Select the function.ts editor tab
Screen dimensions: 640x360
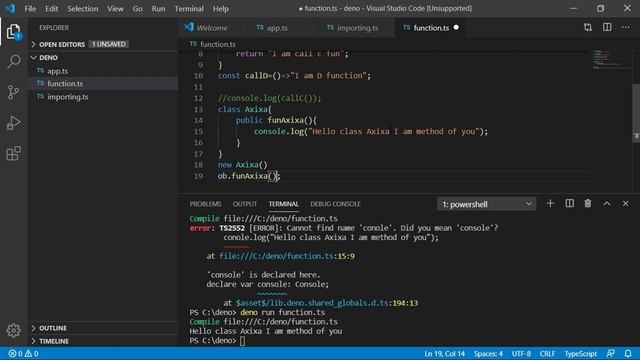(x=431, y=28)
